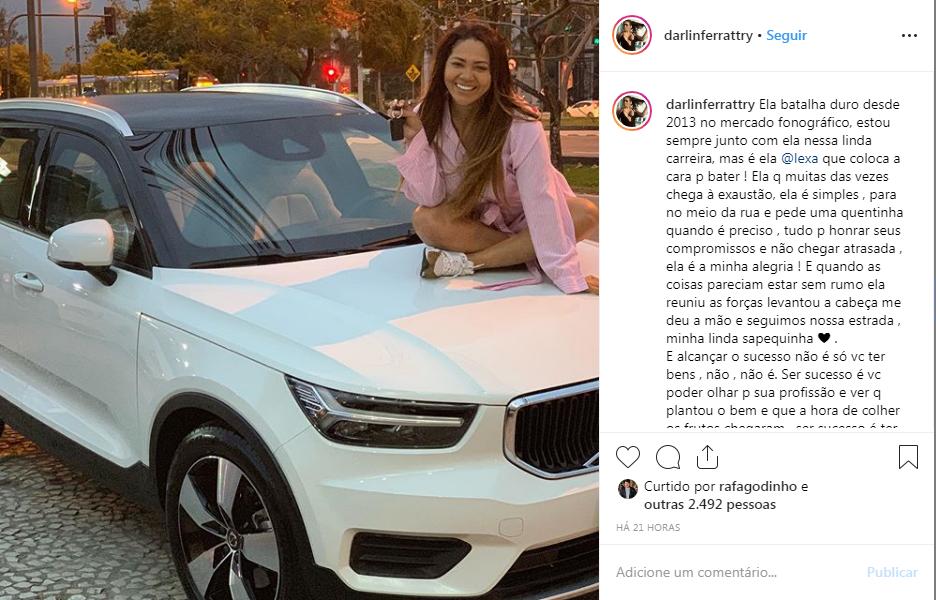Screen dimensions: 936x600
Task: Share the post with the upload icon
Action: 707,457
